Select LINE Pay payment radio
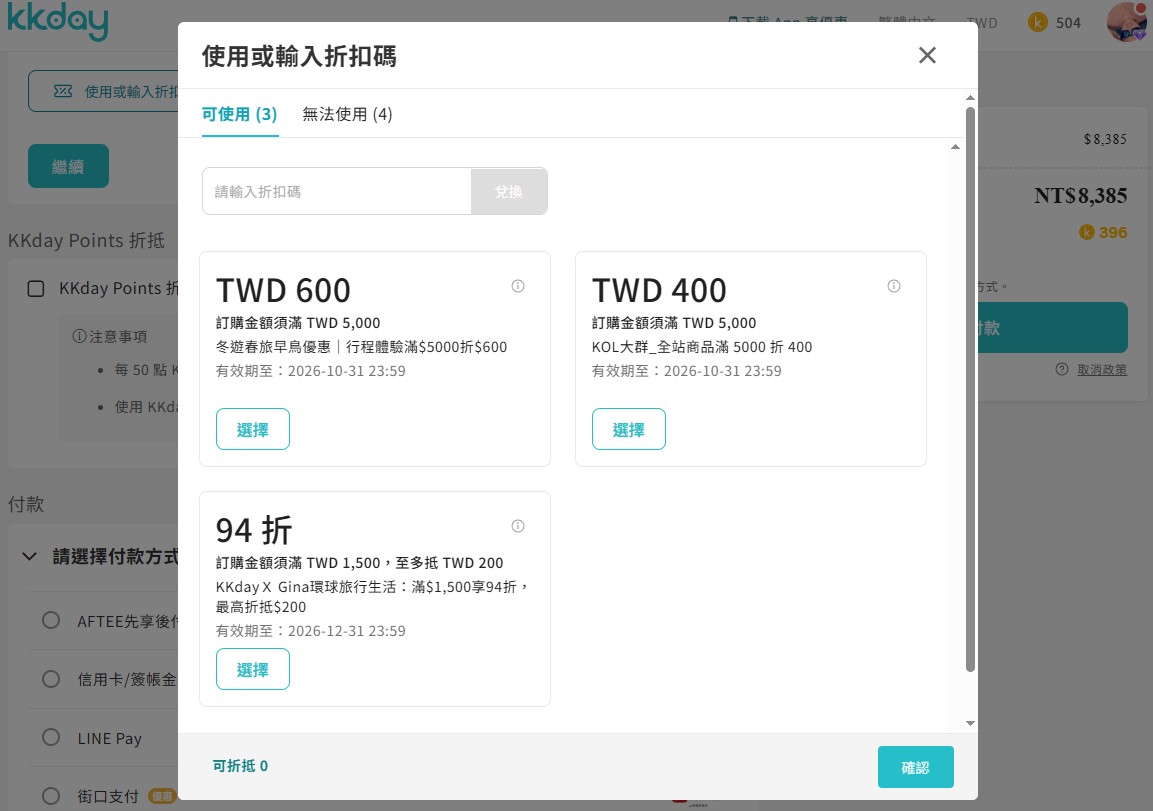Screen dimensions: 1153x811 (x=51, y=737)
